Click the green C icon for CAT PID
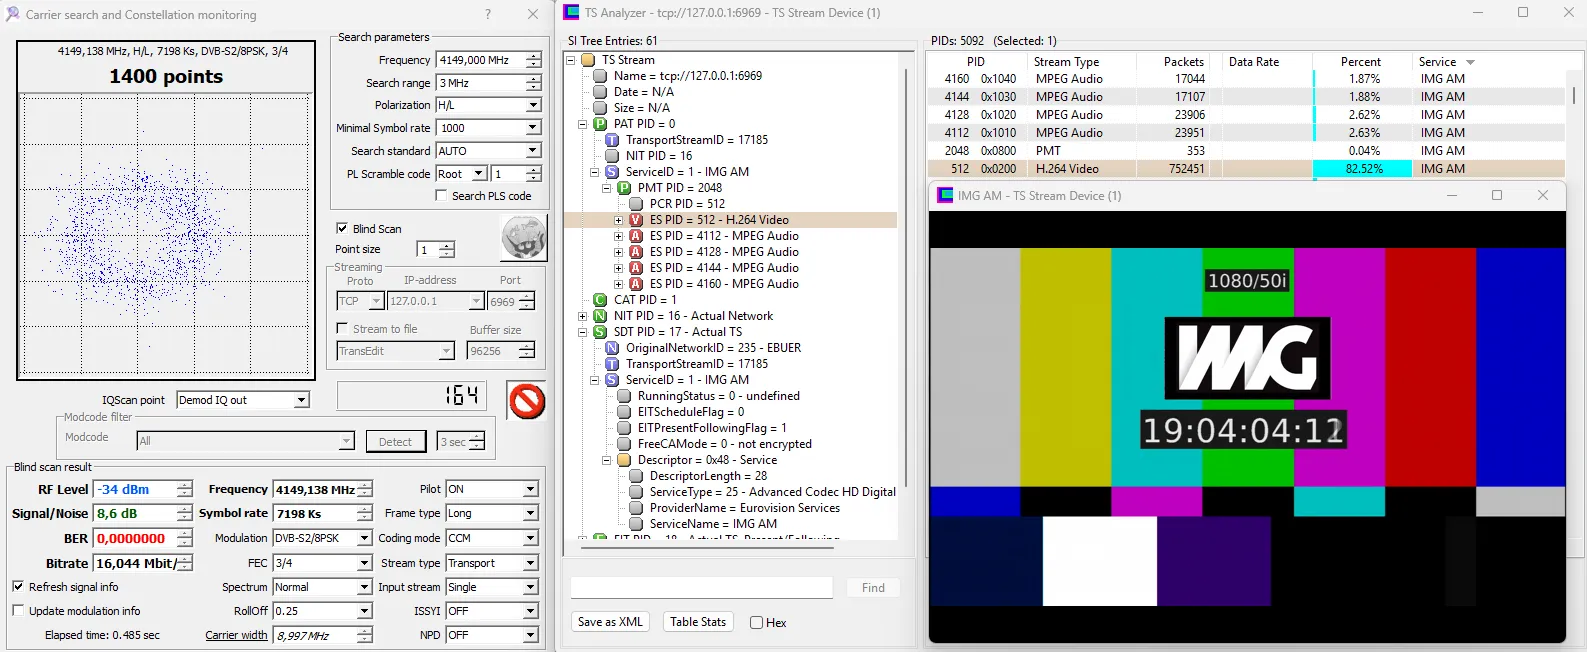1587x652 pixels. coord(600,300)
